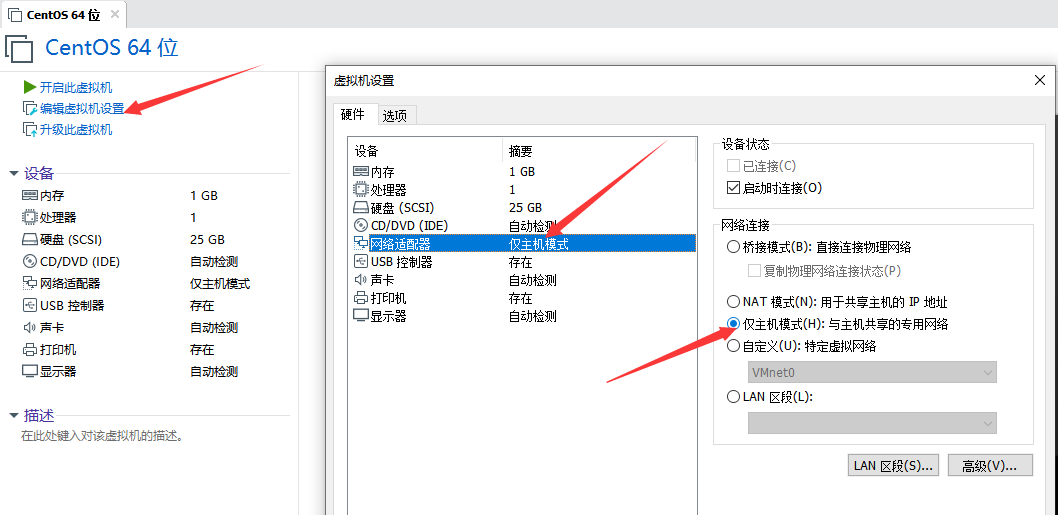The width and height of the screenshot is (1058, 515).
Task: Click the upgrade virtual machine icon
Action: tap(30, 130)
